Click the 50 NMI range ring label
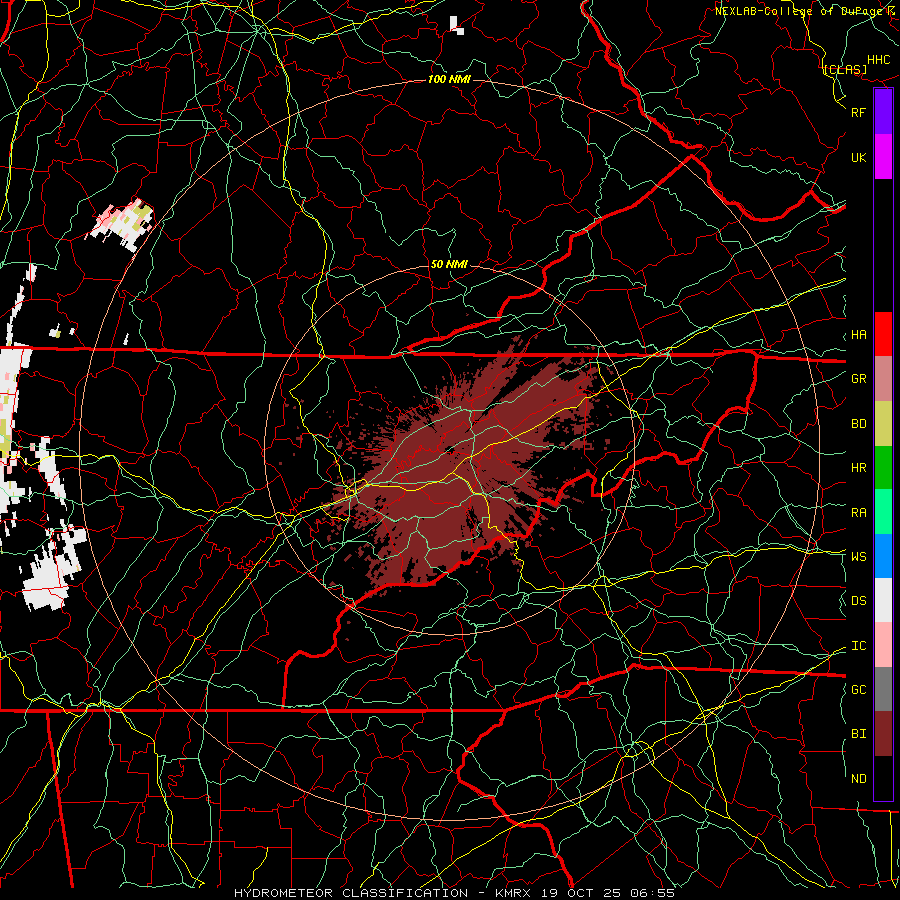Image resolution: width=900 pixels, height=900 pixels. pyautogui.click(x=449, y=264)
